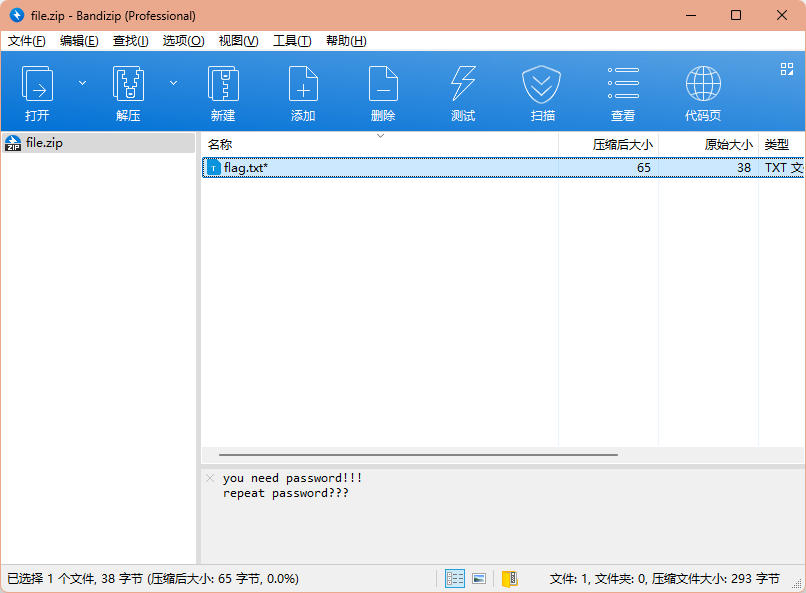The width and height of the screenshot is (806, 593).
Task: Expand the dropdown arrow next to 解压
Action: (173, 82)
